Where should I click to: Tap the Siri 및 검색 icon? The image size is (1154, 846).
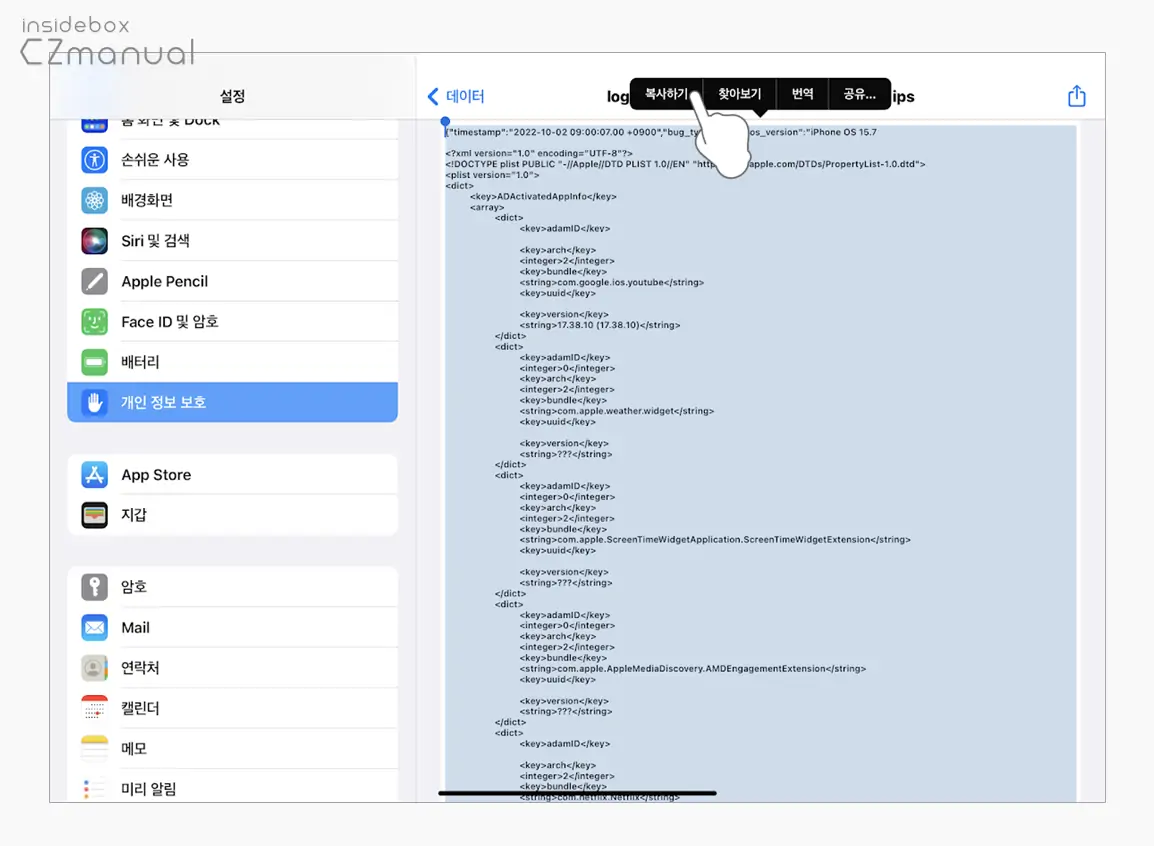94,241
